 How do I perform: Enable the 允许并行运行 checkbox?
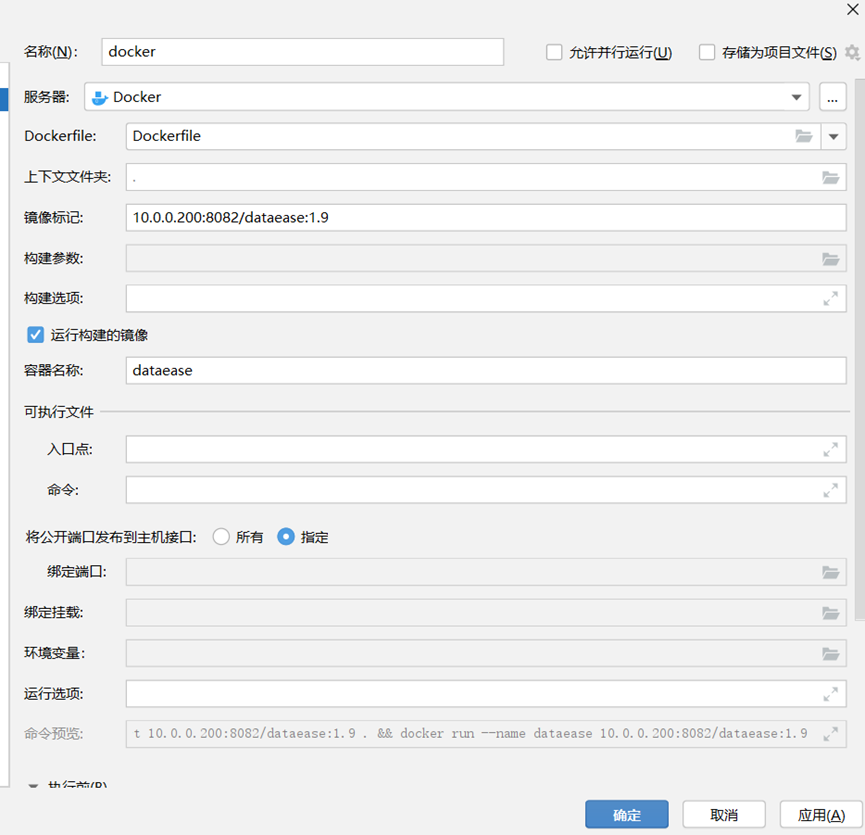554,52
